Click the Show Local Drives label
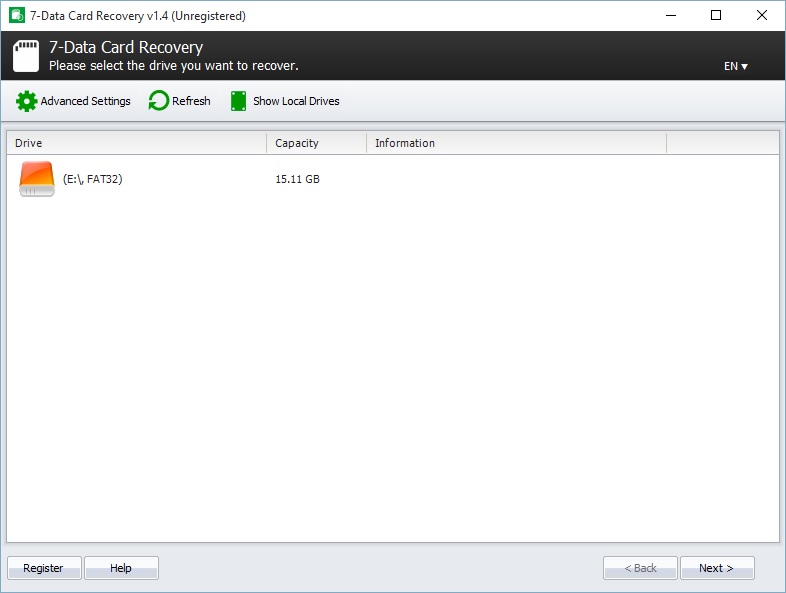The image size is (786, 593). pyautogui.click(x=296, y=101)
